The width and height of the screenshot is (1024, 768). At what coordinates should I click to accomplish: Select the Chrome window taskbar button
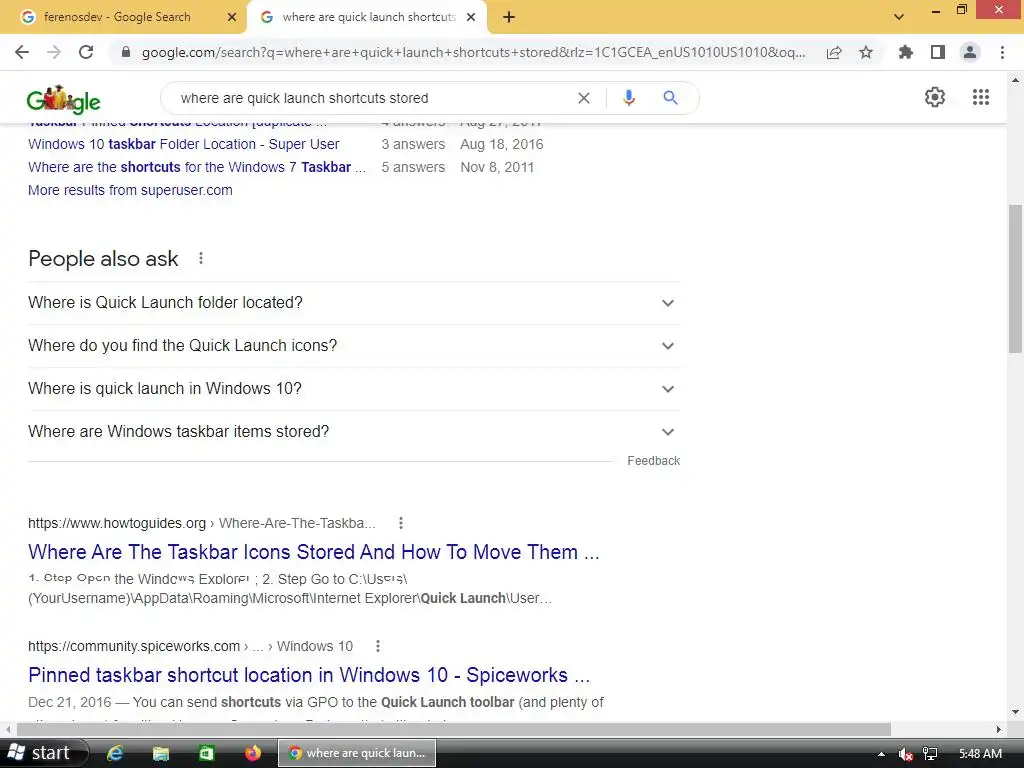click(x=357, y=753)
